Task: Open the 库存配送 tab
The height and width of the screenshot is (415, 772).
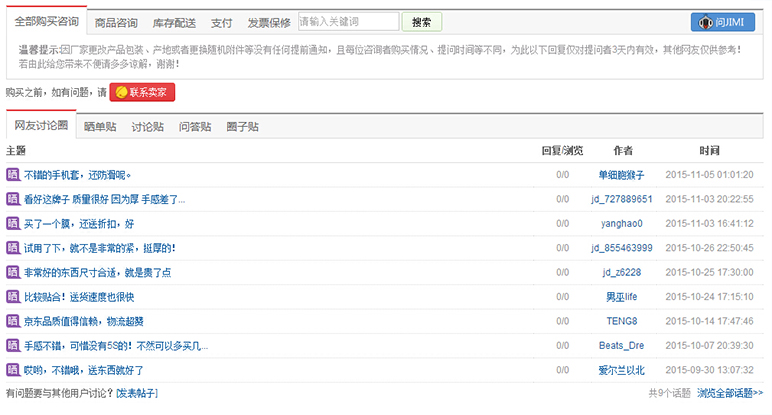Action: [174, 23]
